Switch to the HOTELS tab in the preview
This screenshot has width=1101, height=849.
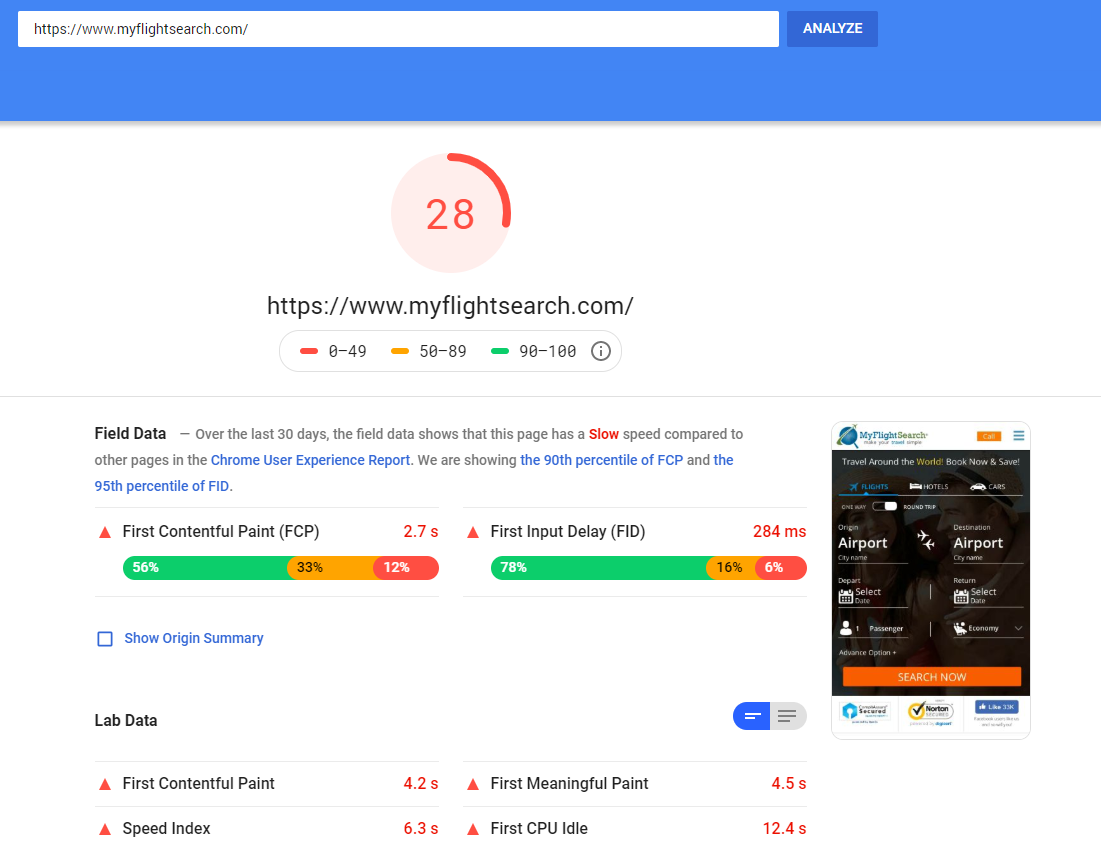point(929,487)
